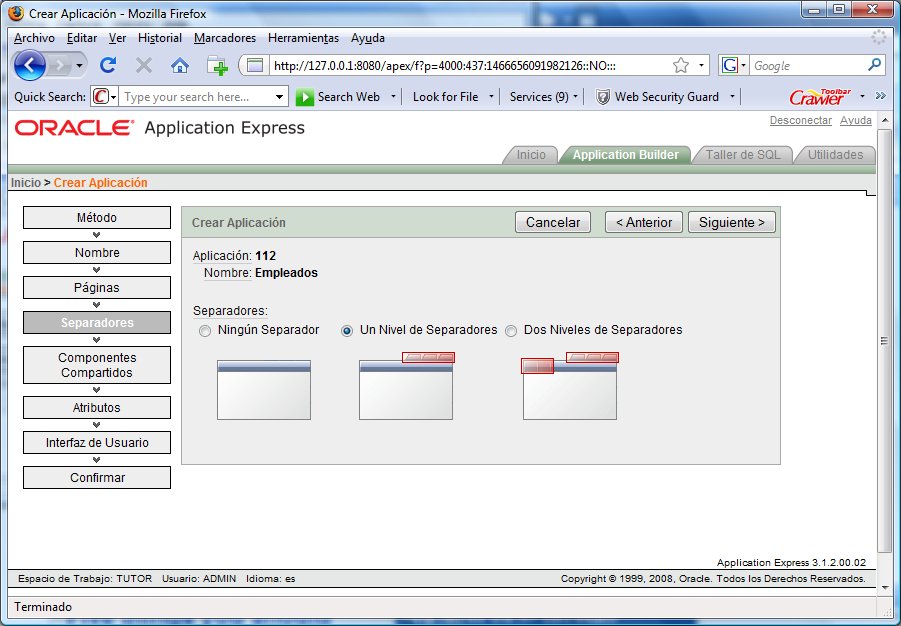The image size is (901, 626).
Task: Go to the Páginas wizard step
Action: [x=97, y=288]
